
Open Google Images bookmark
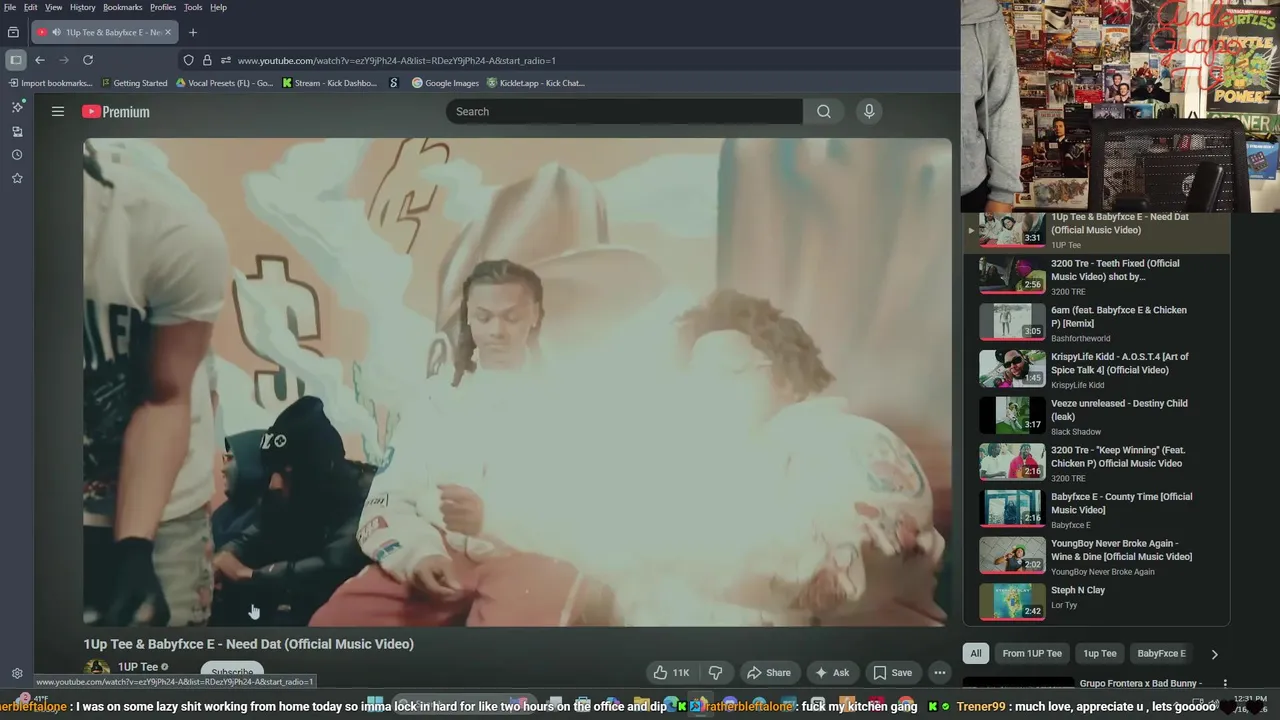pos(445,83)
